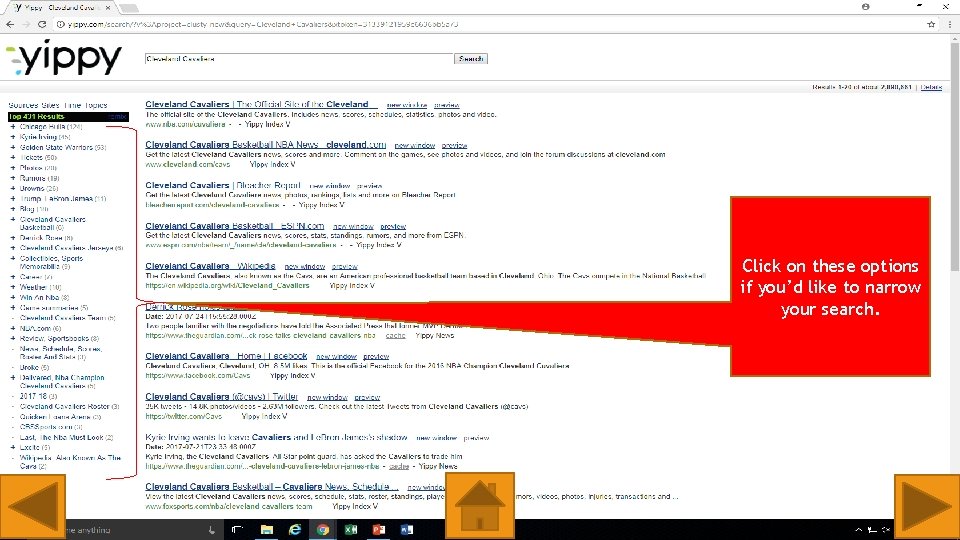Open the Cleveland Cavaliers official site result
Screen dimensions: 960x540
(261, 104)
